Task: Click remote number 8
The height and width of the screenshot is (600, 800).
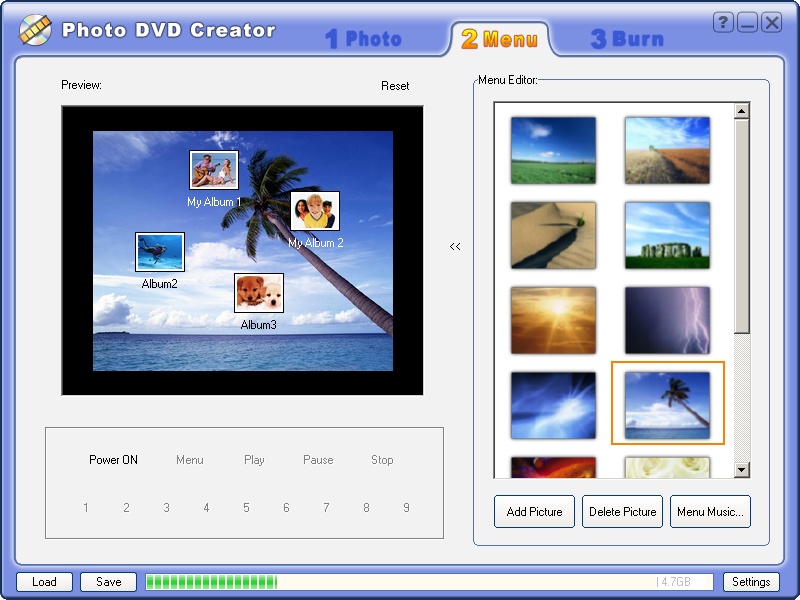Action: 366,508
